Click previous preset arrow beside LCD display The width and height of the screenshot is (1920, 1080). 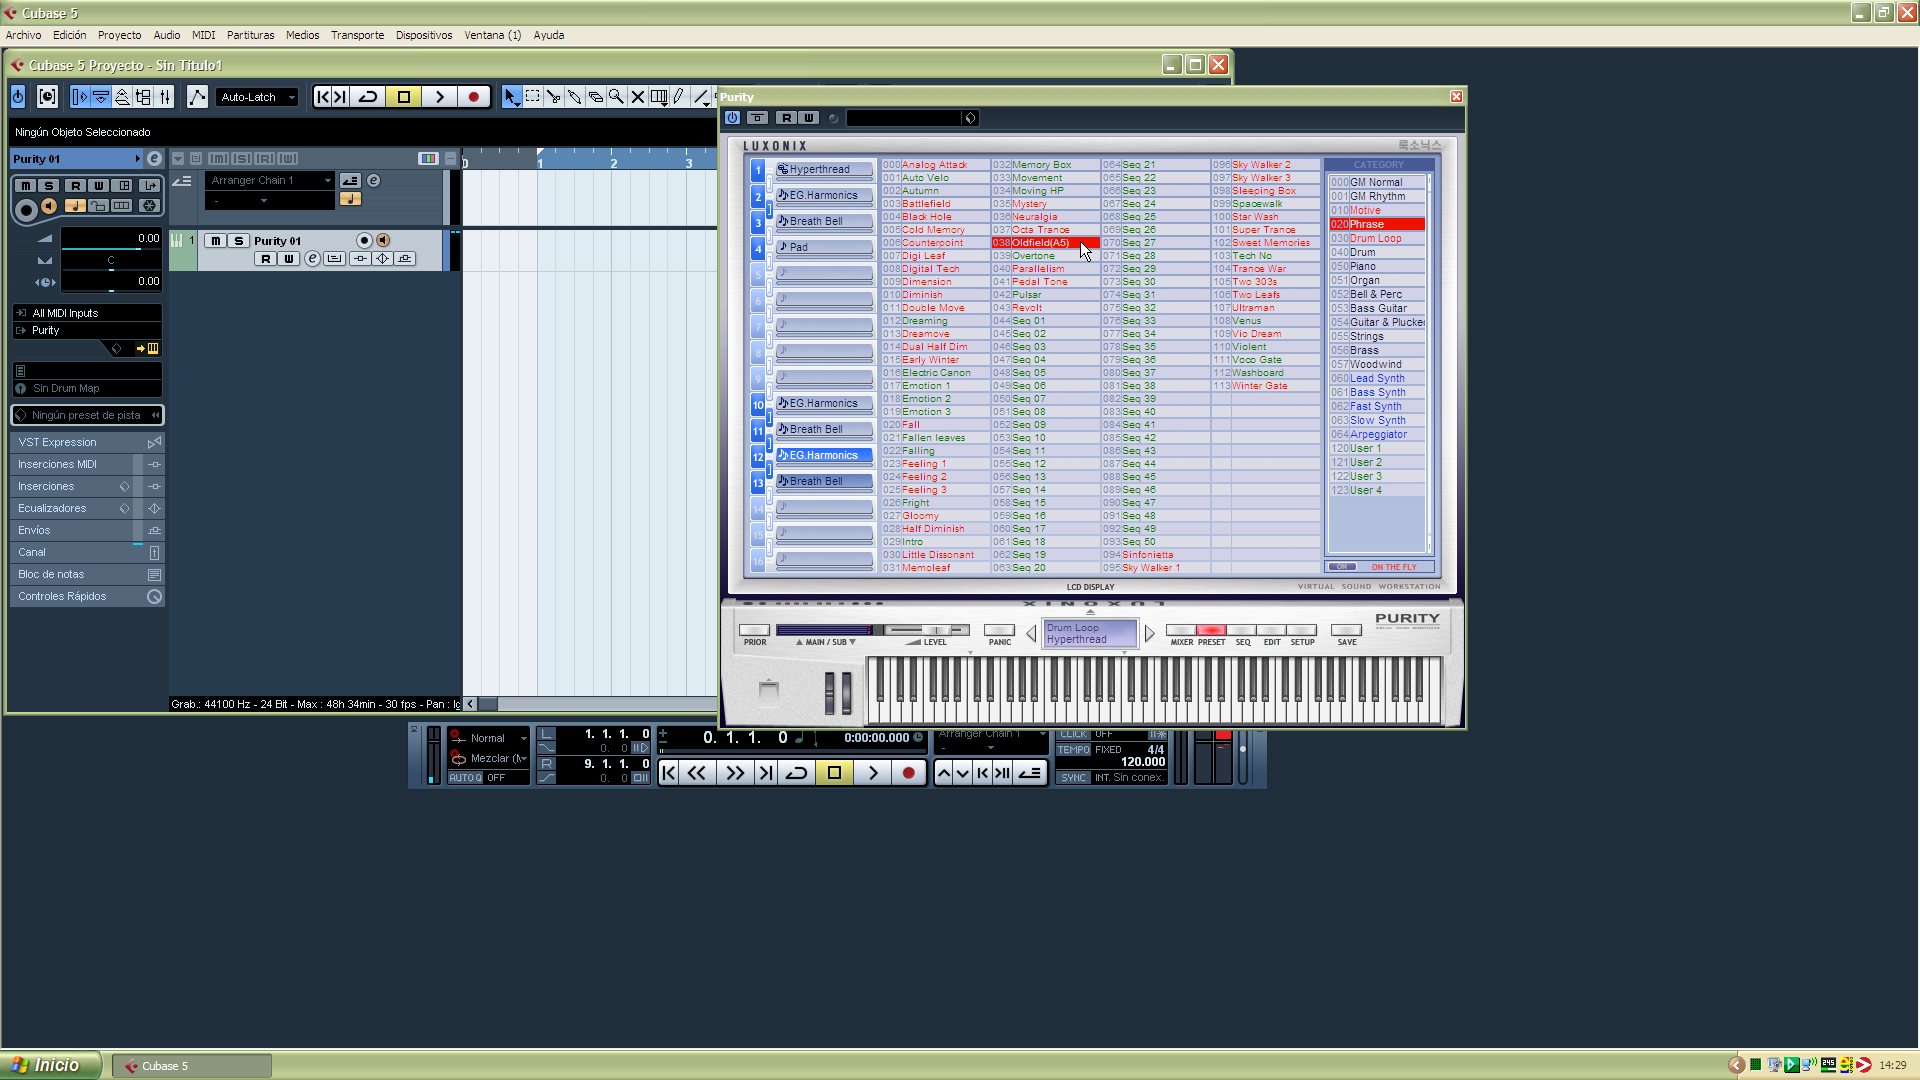point(1031,633)
